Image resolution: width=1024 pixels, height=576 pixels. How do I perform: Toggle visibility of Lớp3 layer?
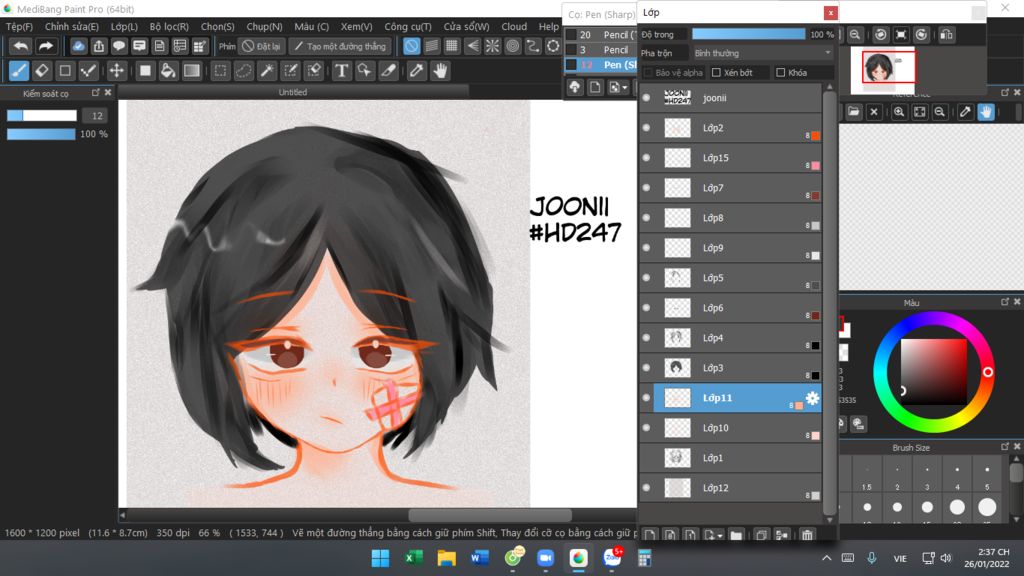[647, 368]
